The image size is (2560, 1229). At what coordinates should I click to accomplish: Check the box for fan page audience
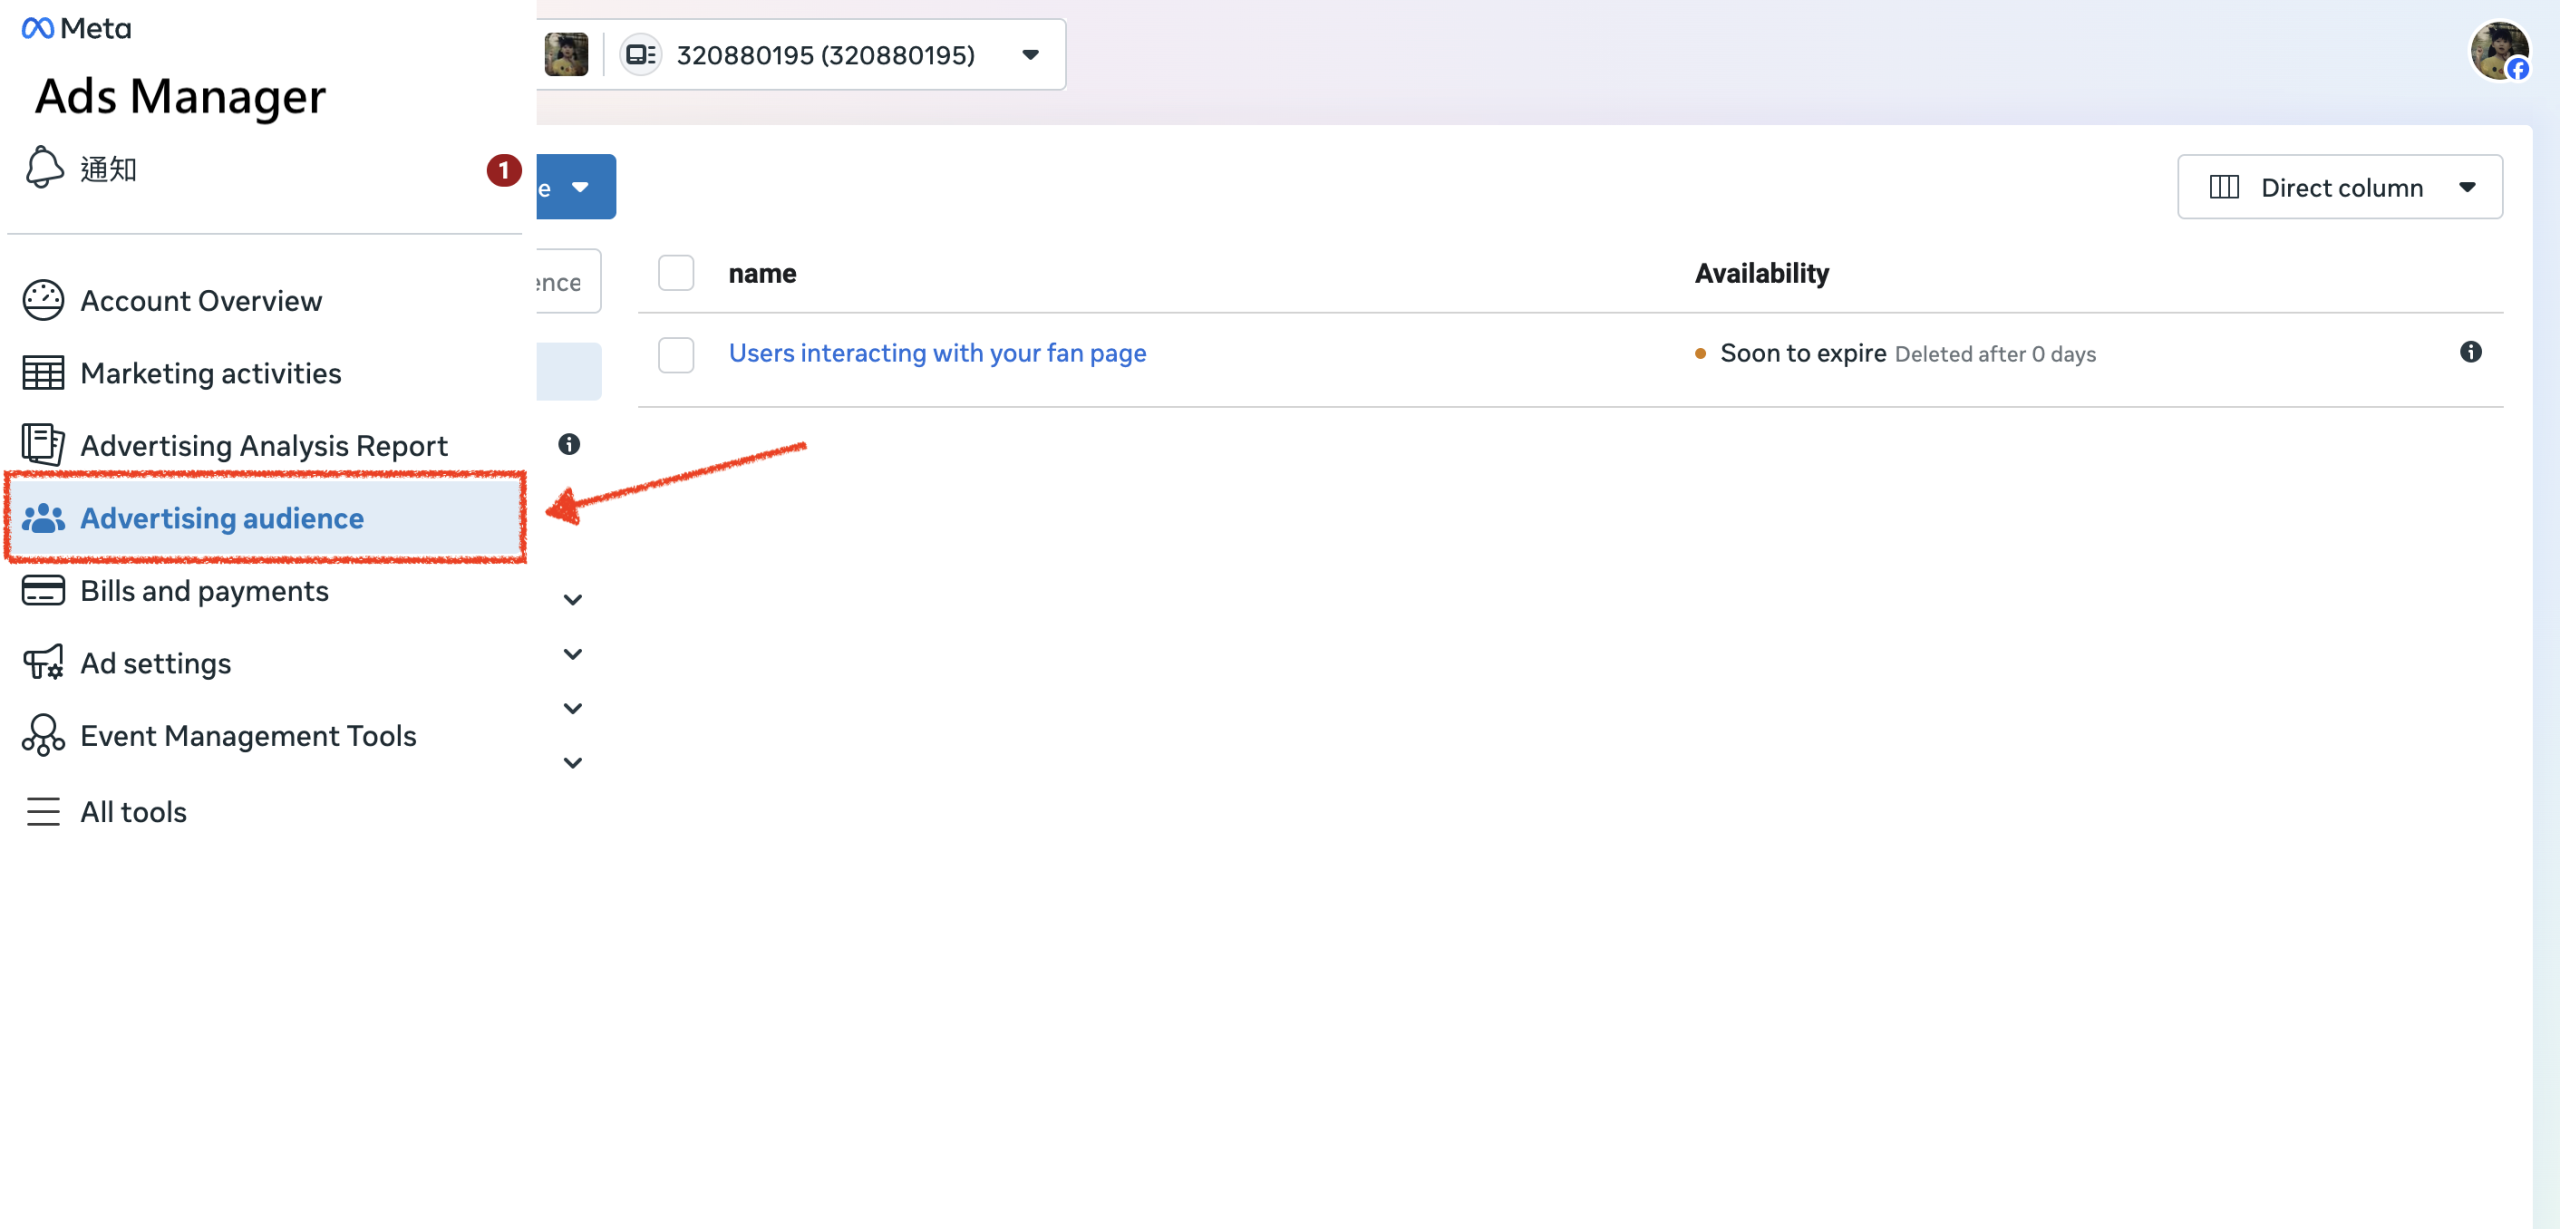676,354
